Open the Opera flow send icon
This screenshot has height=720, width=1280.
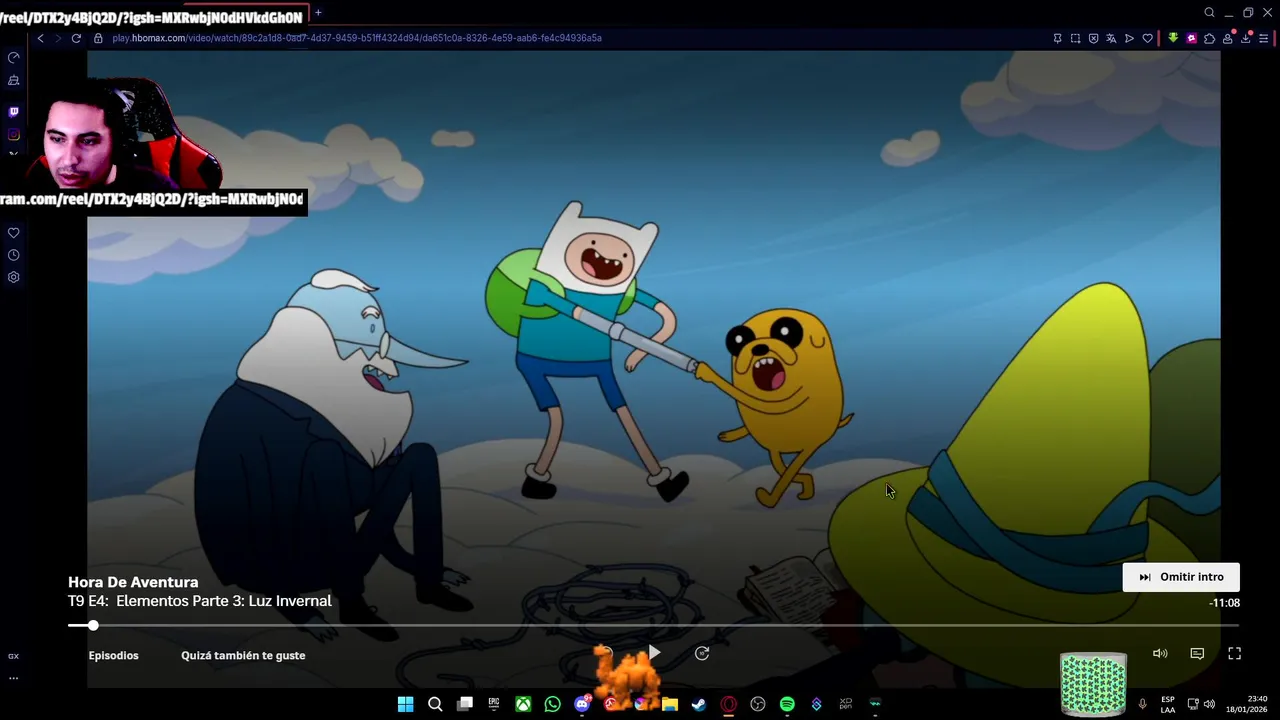pos(1129,38)
